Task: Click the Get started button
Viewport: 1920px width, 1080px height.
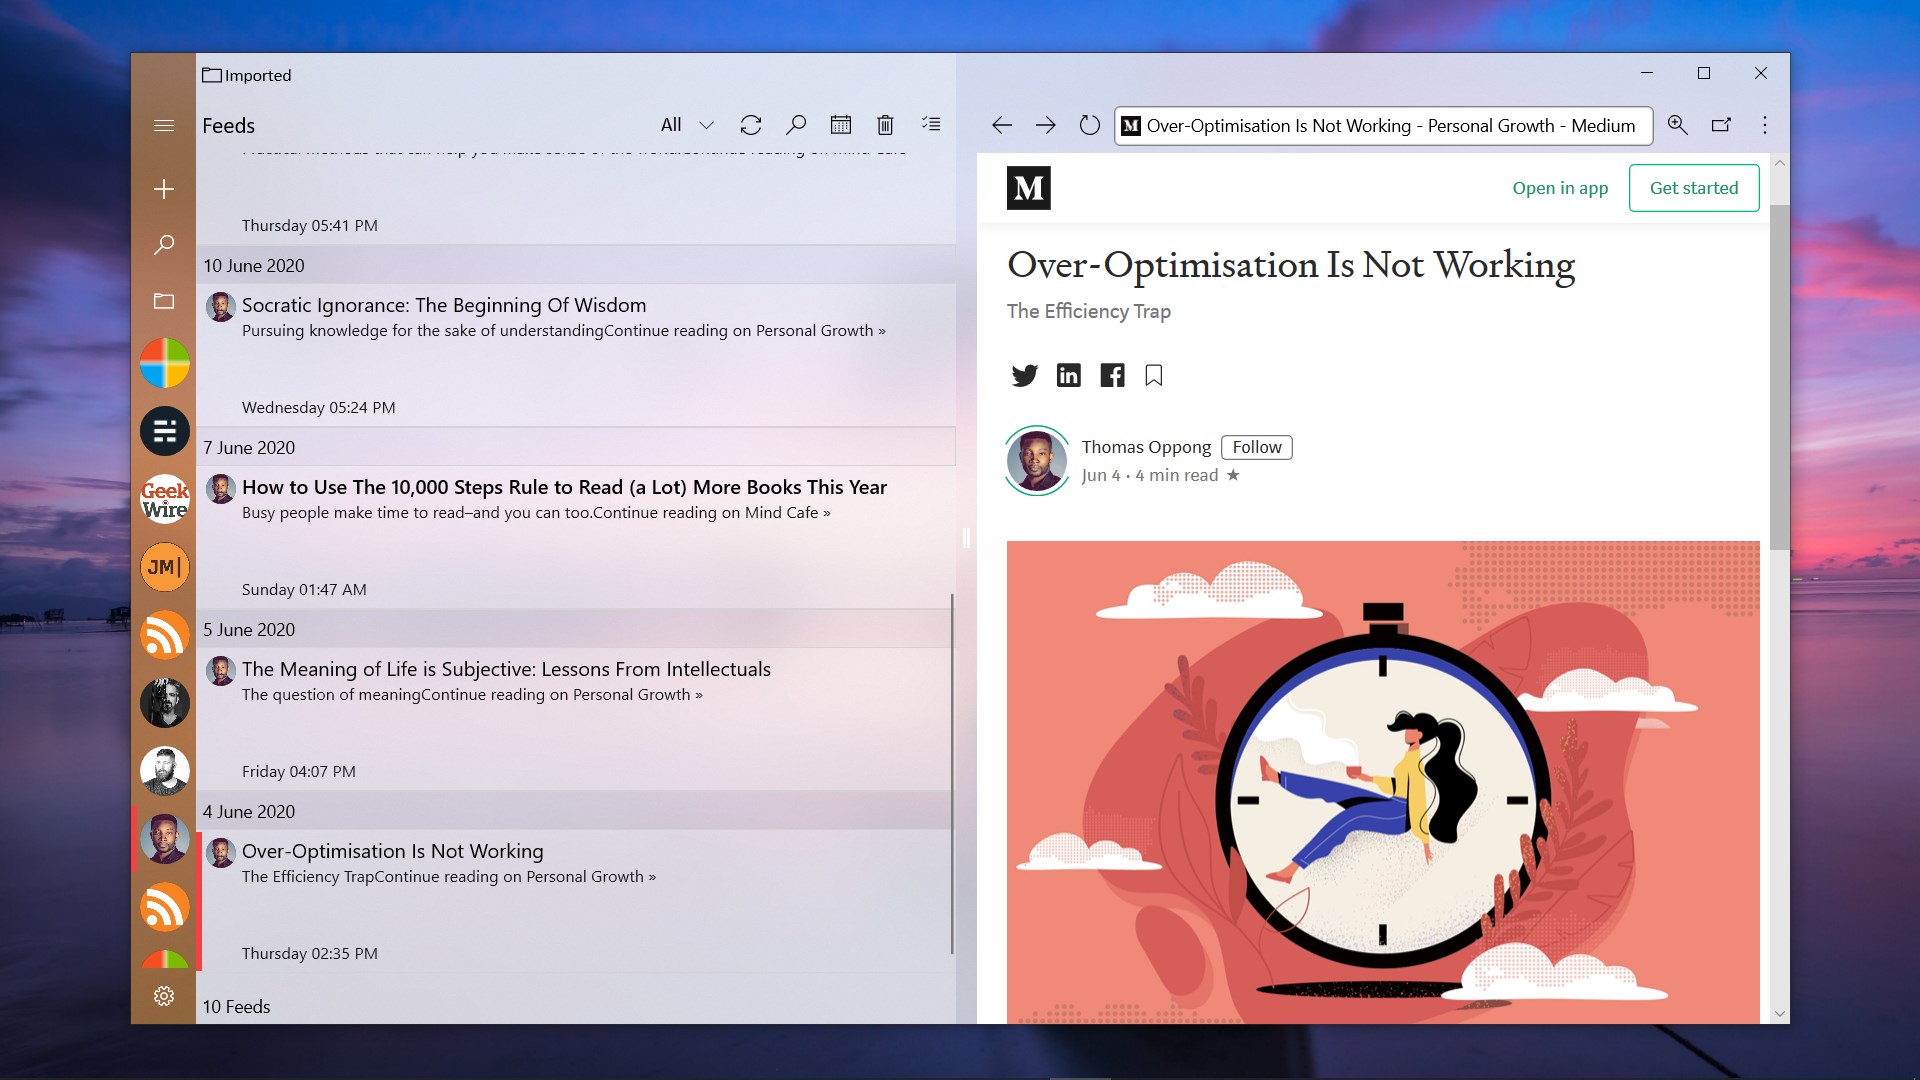Action: click(x=1693, y=188)
